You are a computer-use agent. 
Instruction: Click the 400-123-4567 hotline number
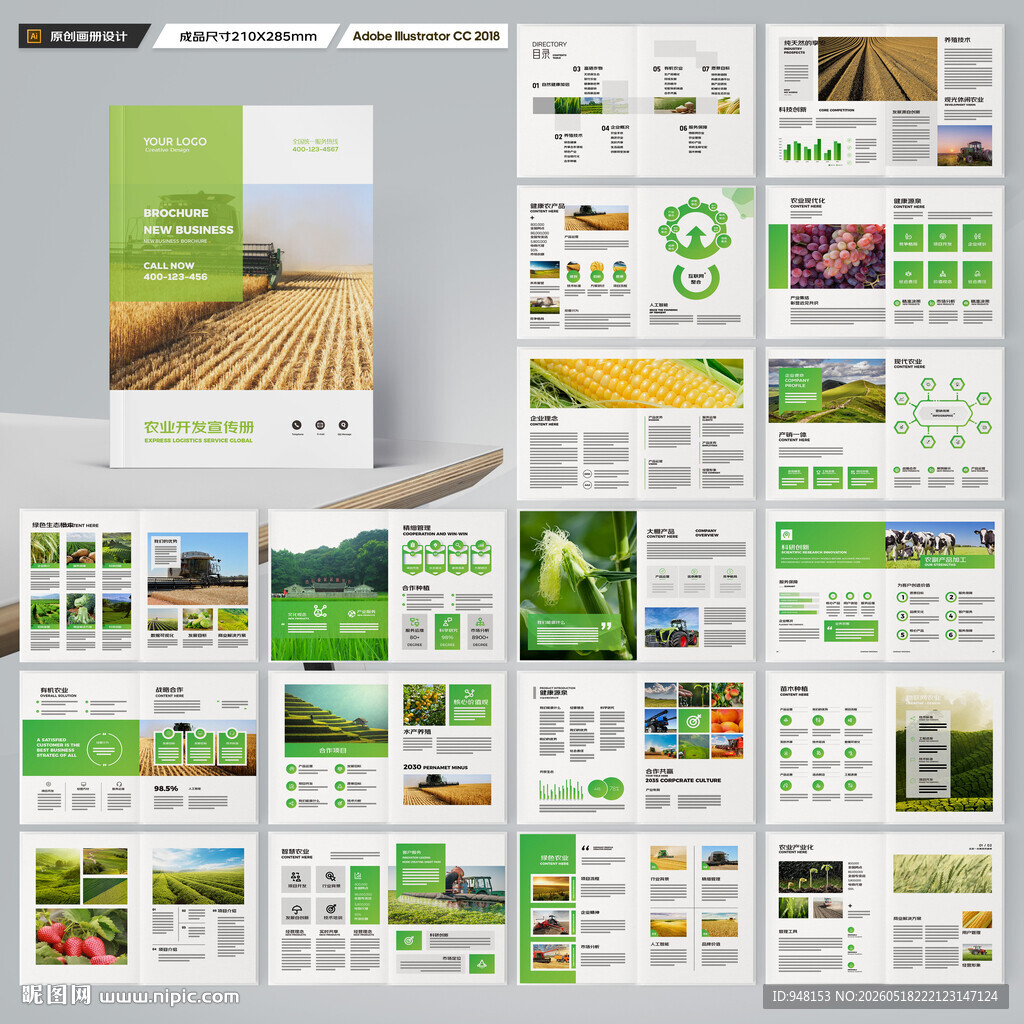[x=315, y=150]
